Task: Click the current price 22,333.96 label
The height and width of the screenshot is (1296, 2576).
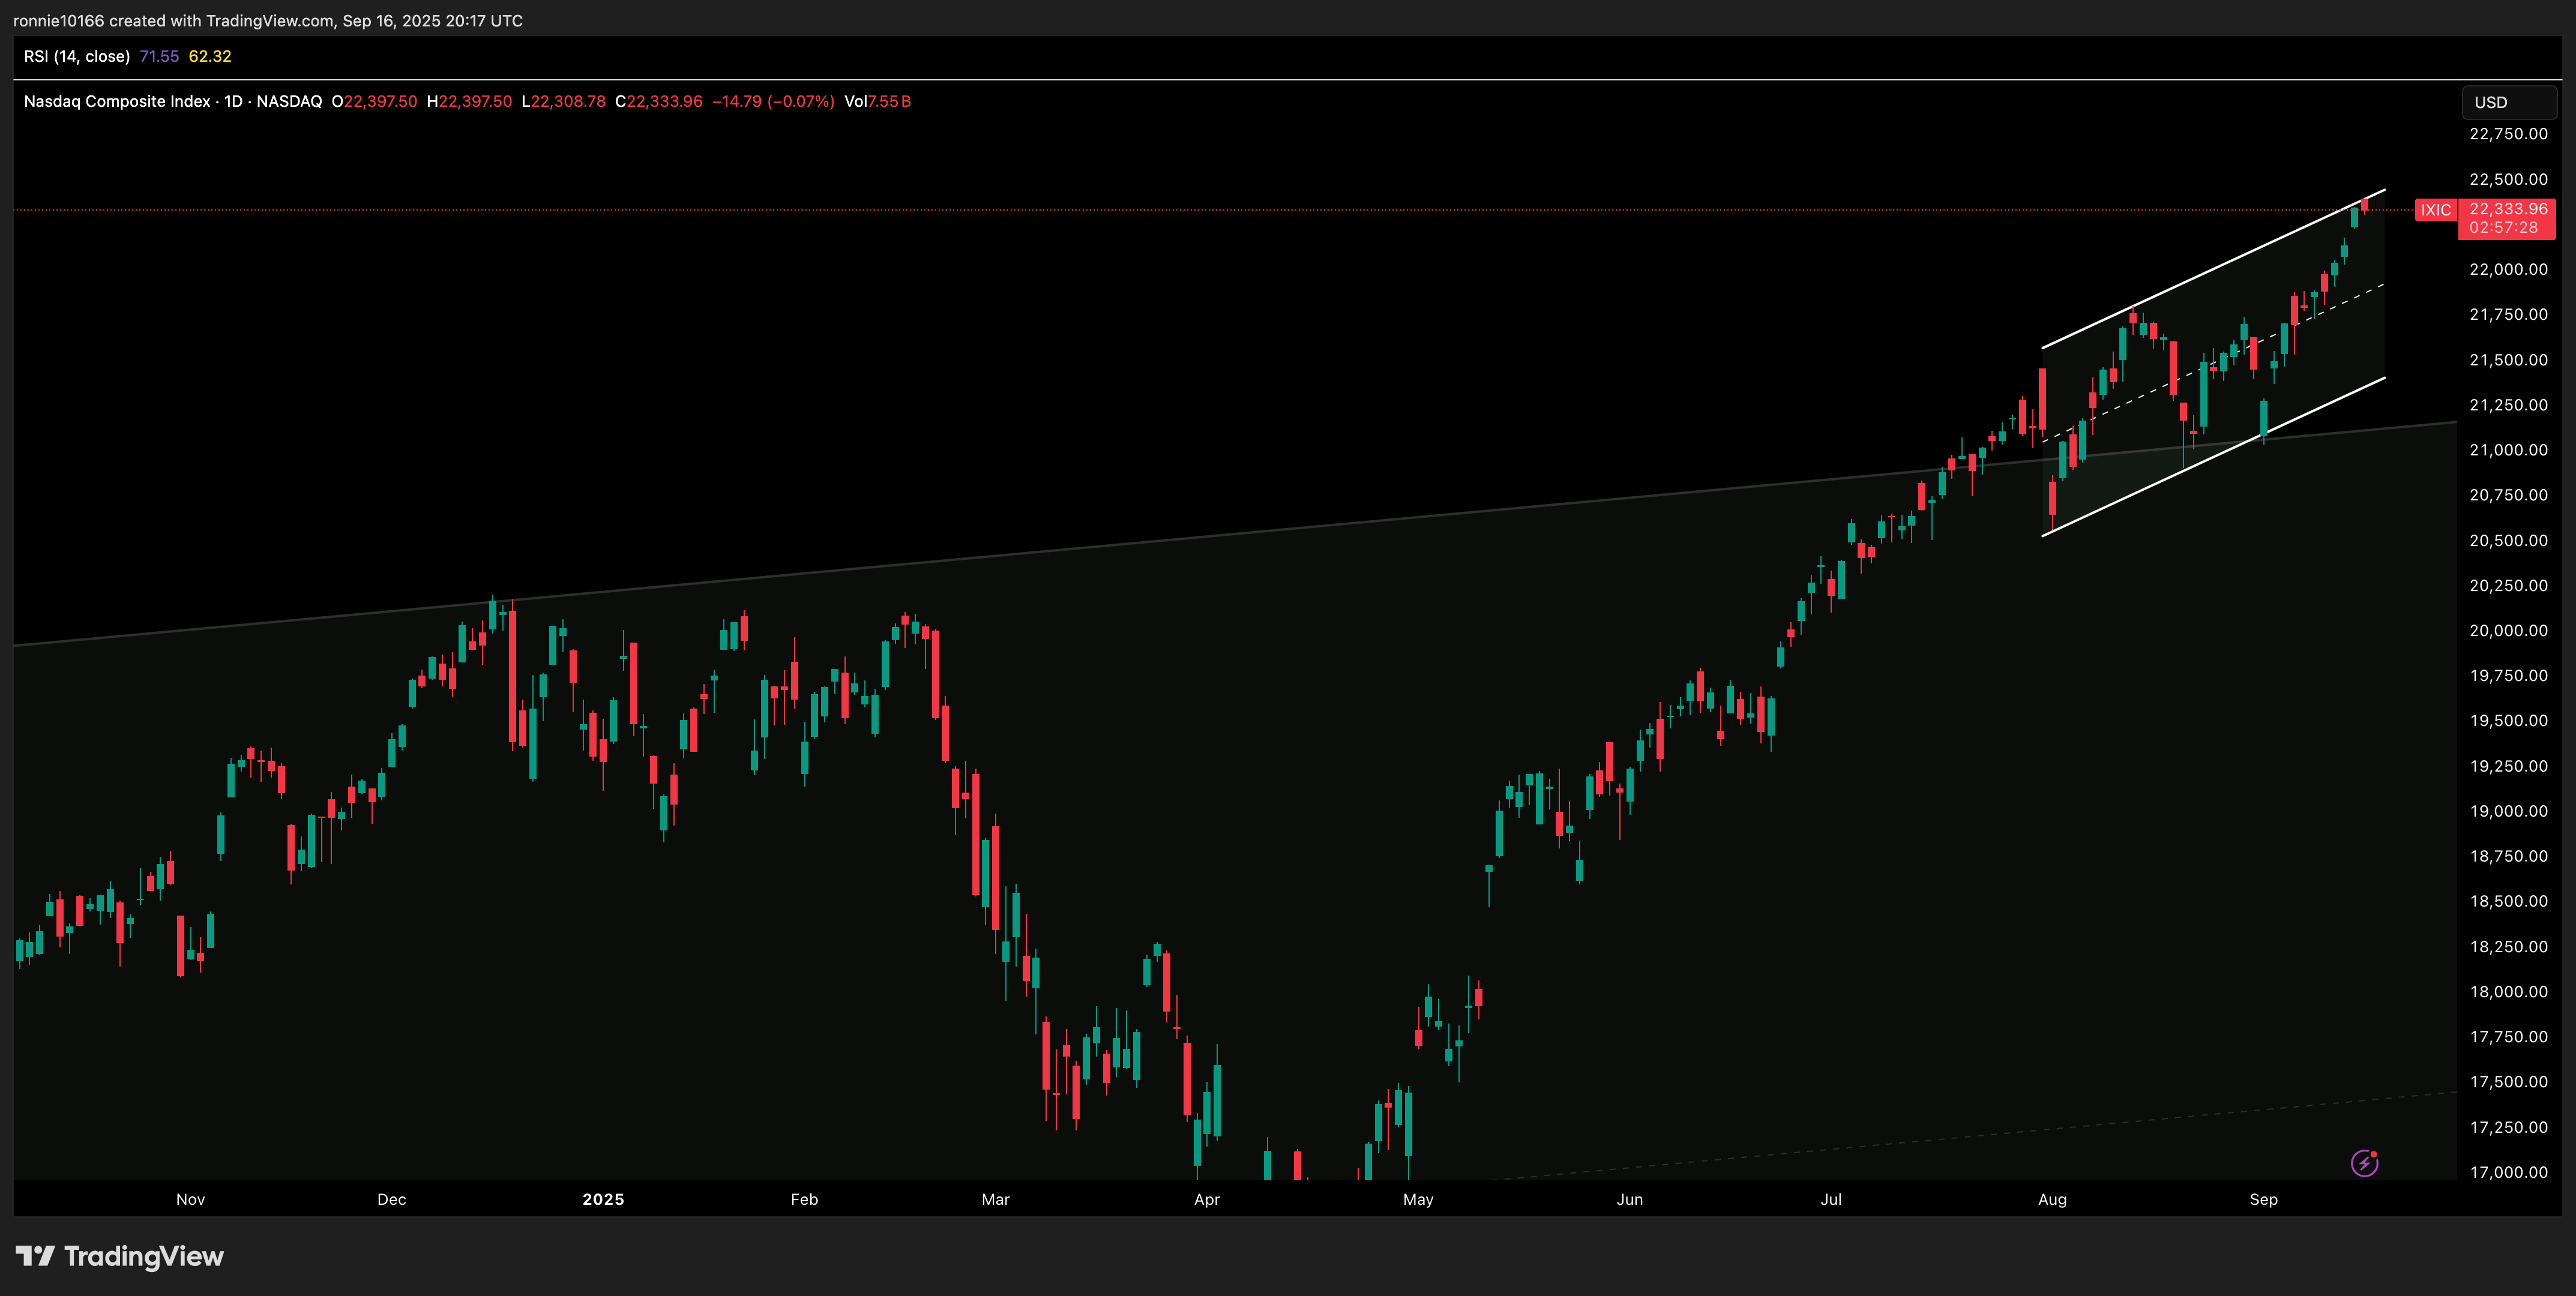Action: (x=2508, y=209)
